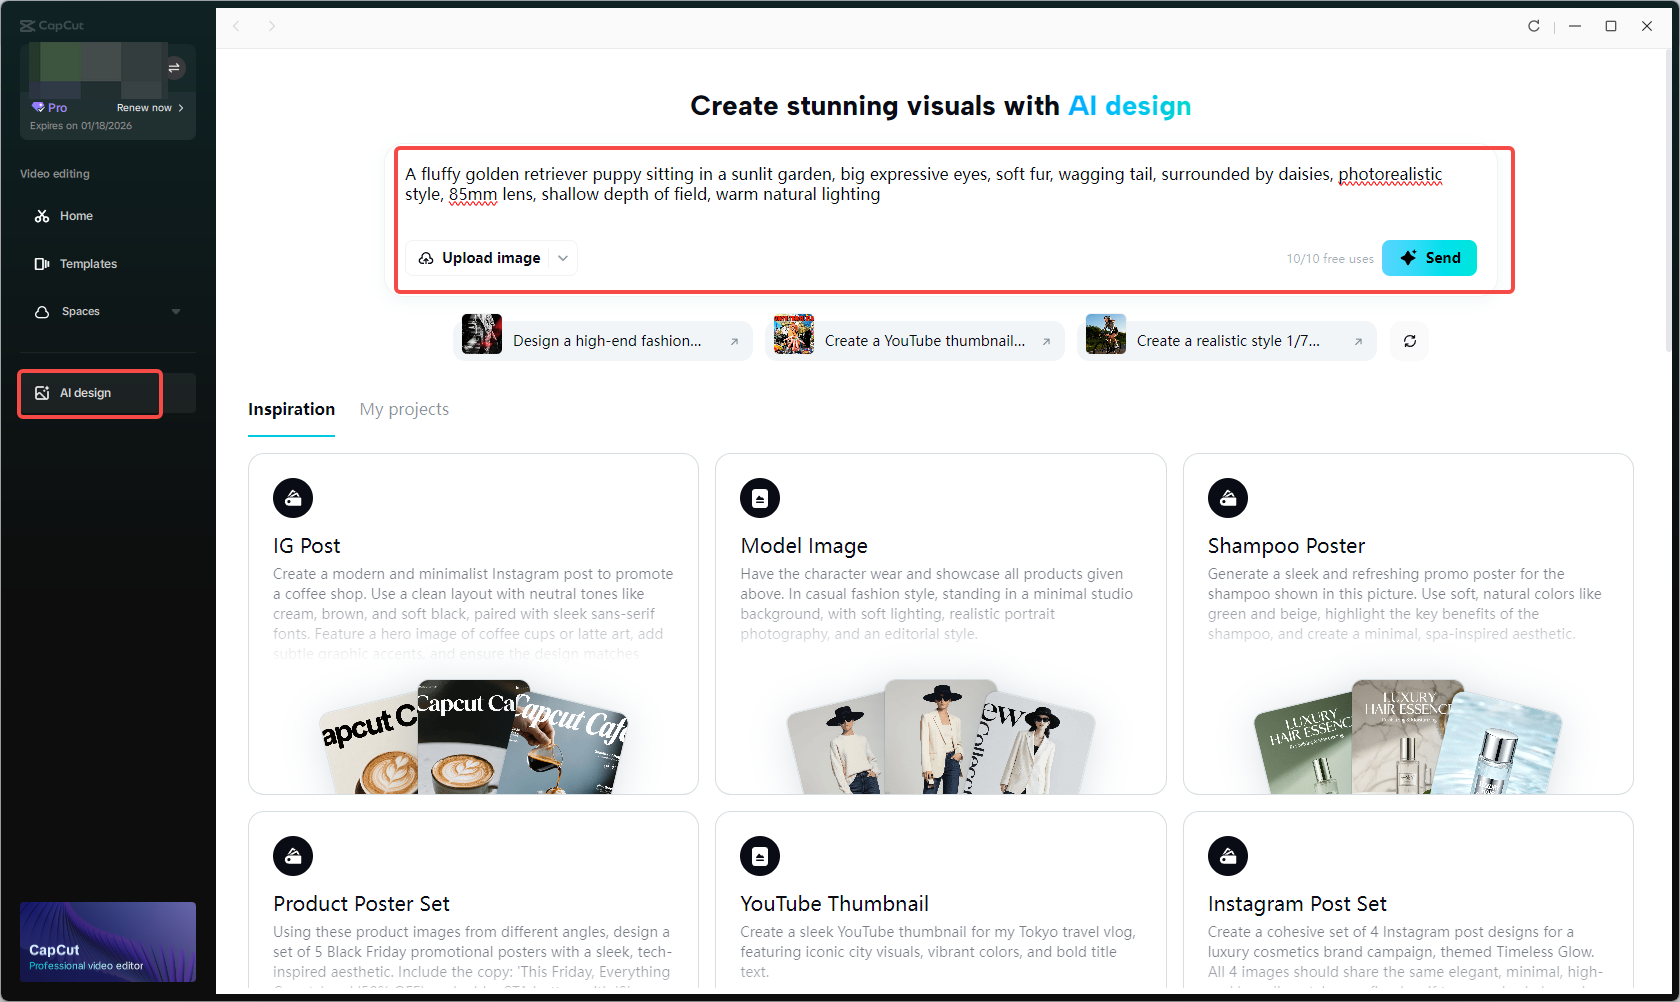Open the Templates panel
1680x1002 pixels.
(88, 263)
